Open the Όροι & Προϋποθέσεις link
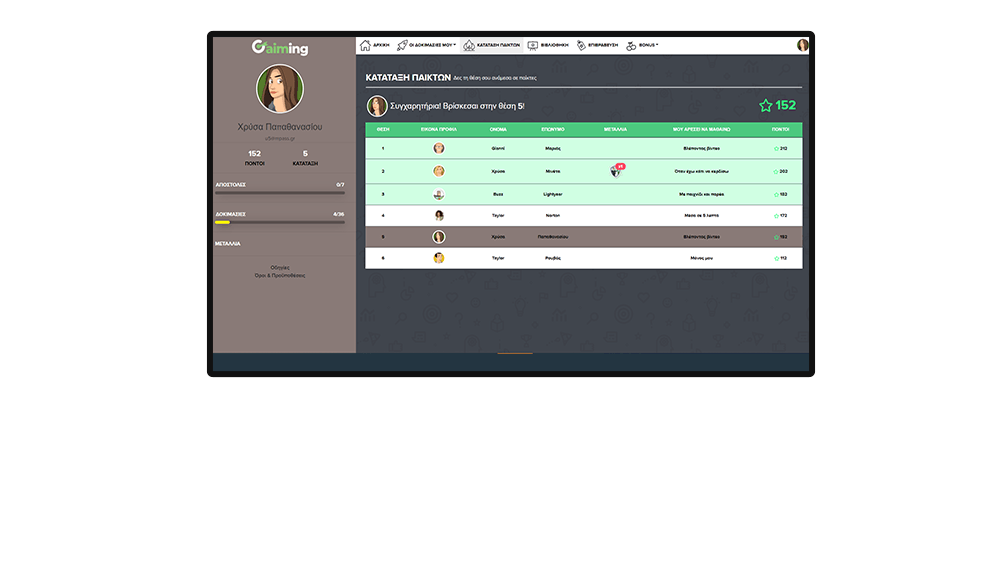This screenshot has width=1000, height=564. pos(280,276)
